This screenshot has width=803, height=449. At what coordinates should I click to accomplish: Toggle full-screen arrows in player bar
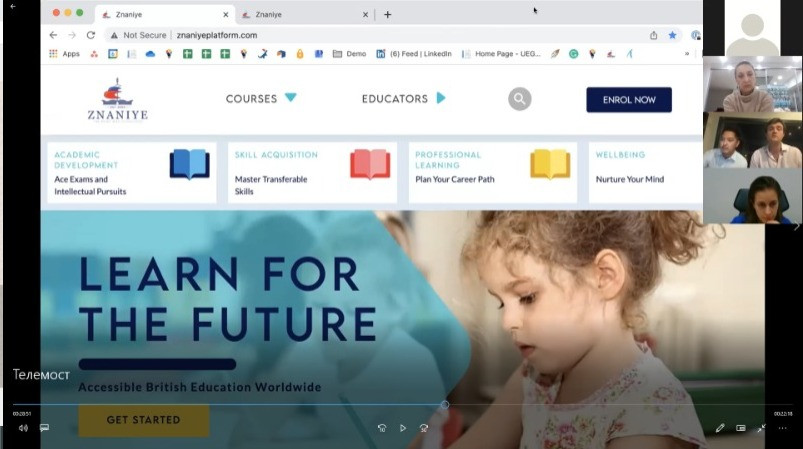(762, 428)
